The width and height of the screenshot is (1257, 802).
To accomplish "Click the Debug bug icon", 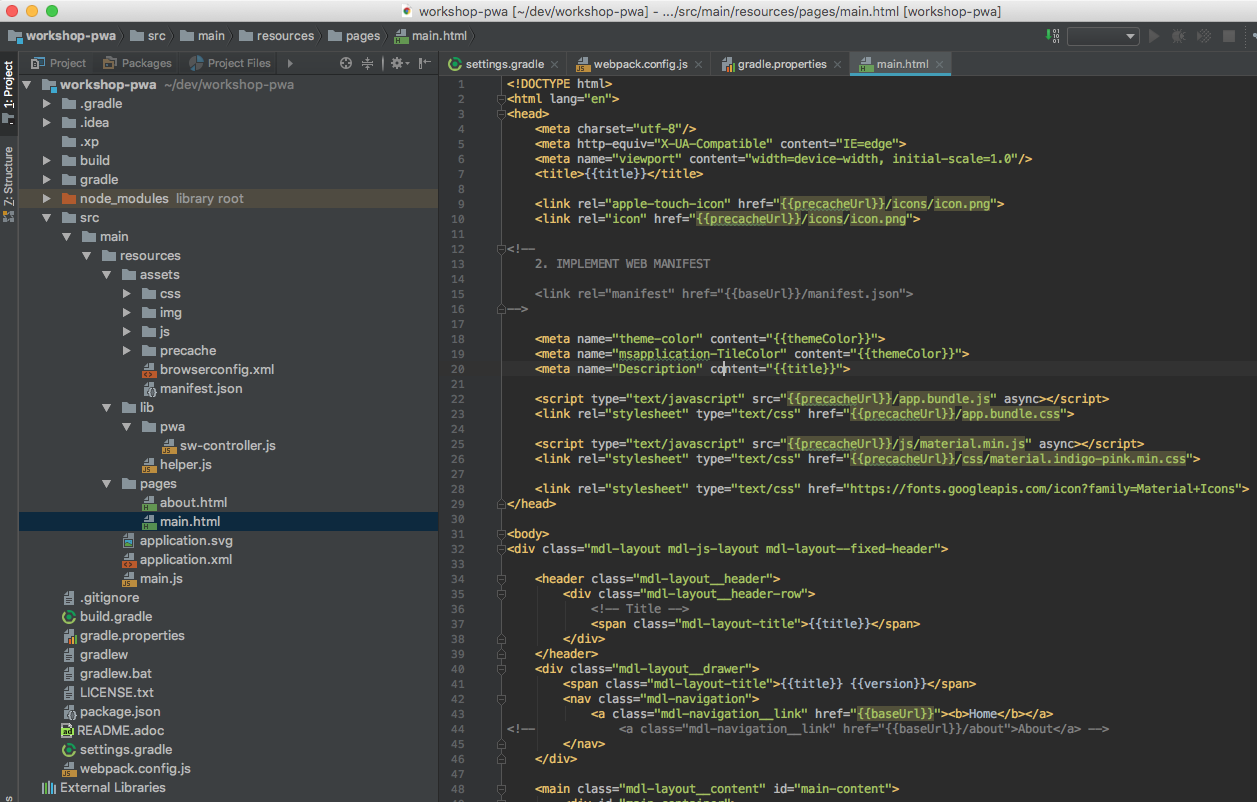I will [x=1179, y=36].
